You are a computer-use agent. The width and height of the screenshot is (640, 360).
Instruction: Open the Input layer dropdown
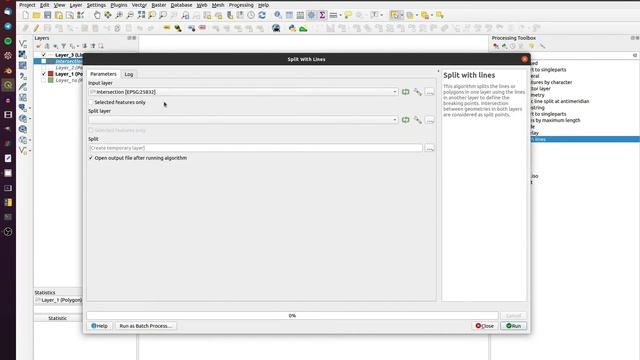click(243, 92)
